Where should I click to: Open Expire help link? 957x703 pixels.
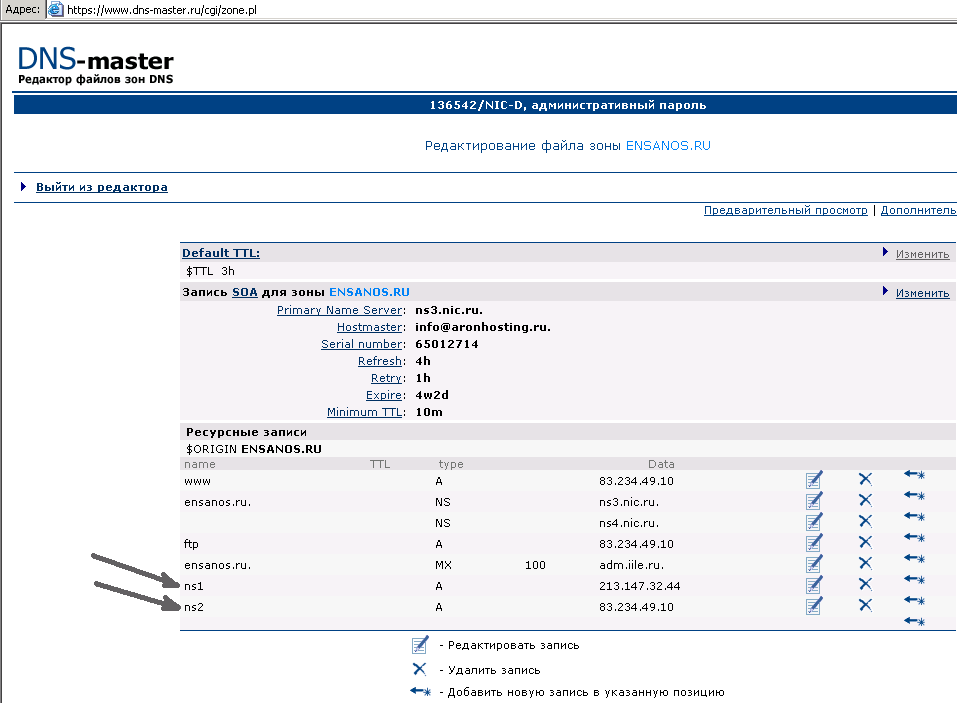coord(384,395)
